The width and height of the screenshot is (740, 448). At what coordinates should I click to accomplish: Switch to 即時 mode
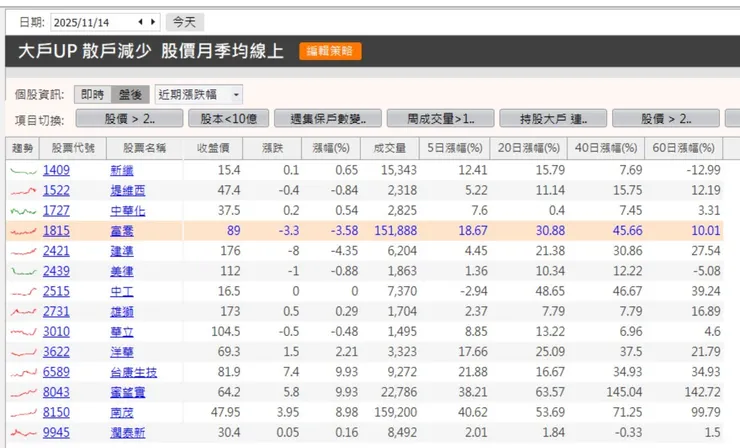pos(92,94)
